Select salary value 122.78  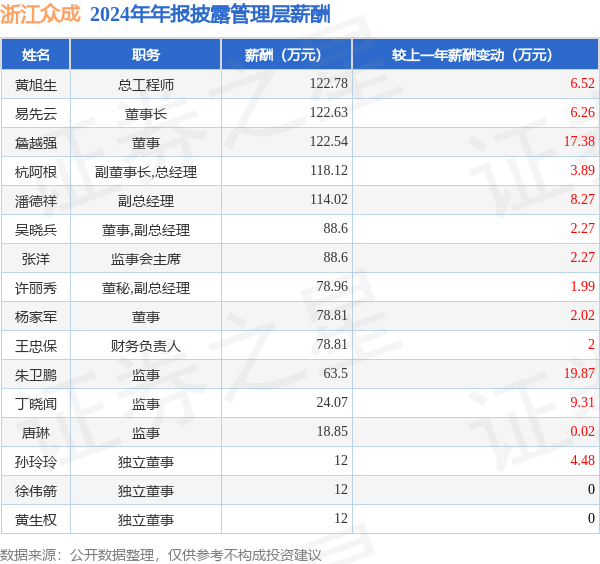point(329,83)
